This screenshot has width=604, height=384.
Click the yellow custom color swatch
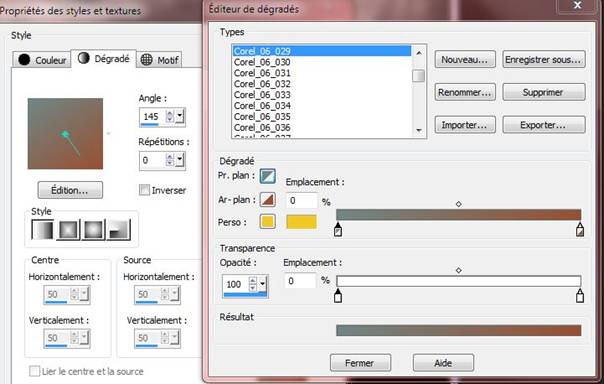pos(302,222)
